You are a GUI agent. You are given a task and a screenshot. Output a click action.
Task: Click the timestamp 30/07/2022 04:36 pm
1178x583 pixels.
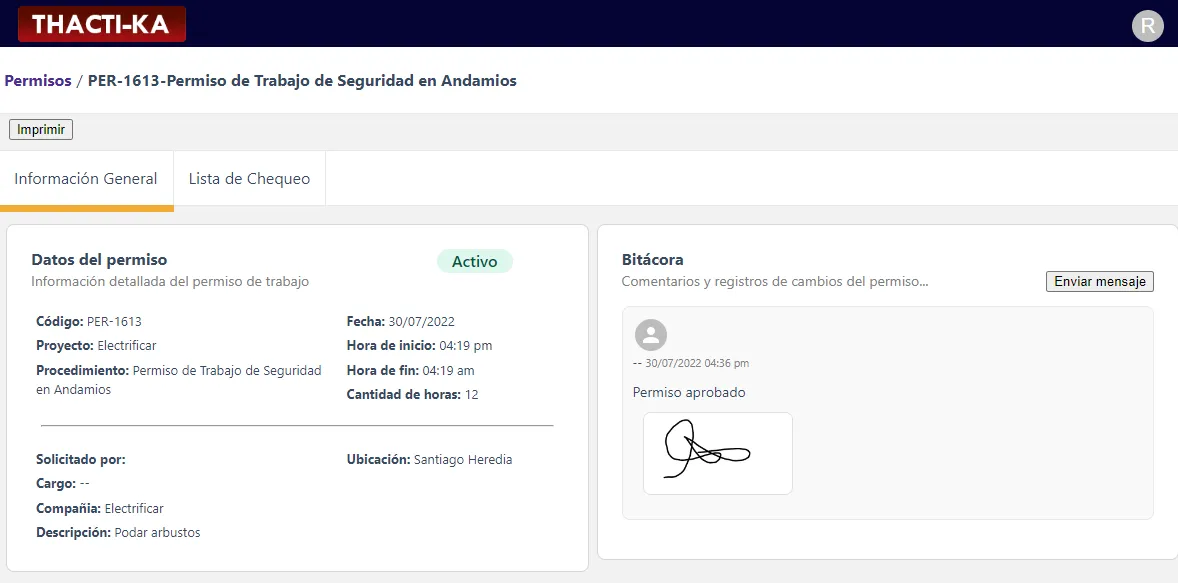tap(692, 363)
